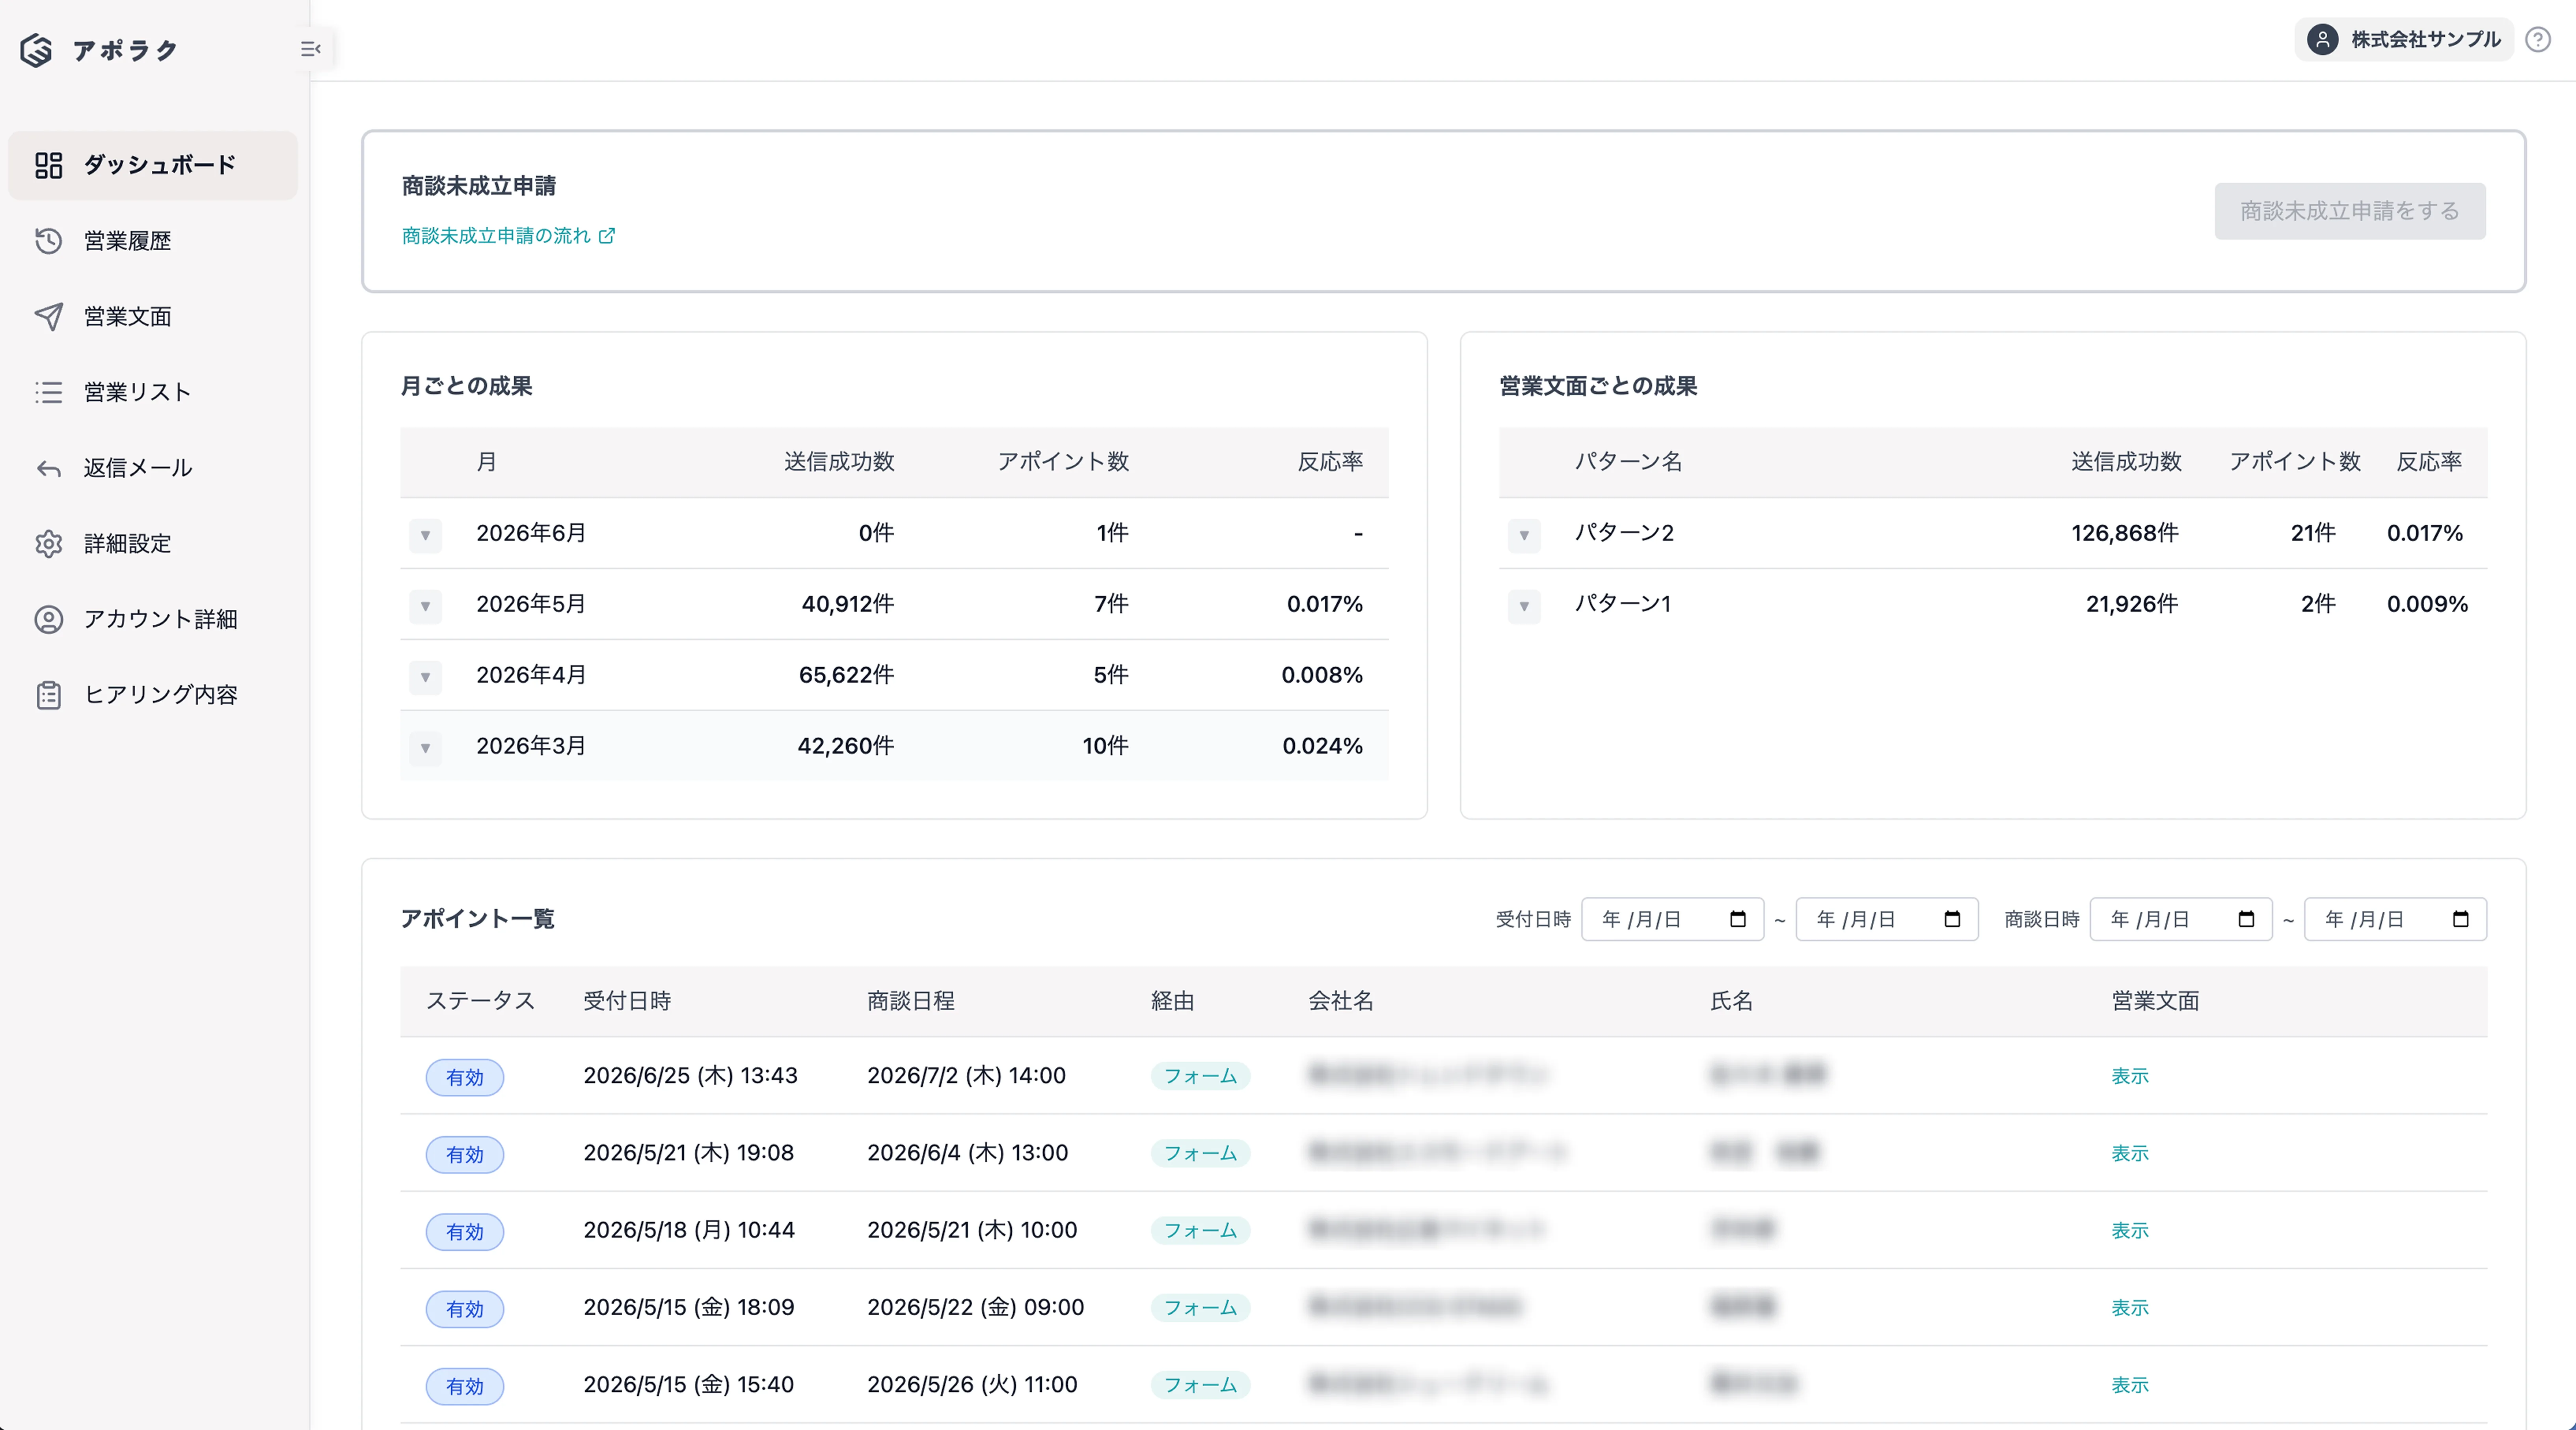Open calendar picker on 受付日時 start date
The image size is (2576, 1430).
pos(1738,920)
